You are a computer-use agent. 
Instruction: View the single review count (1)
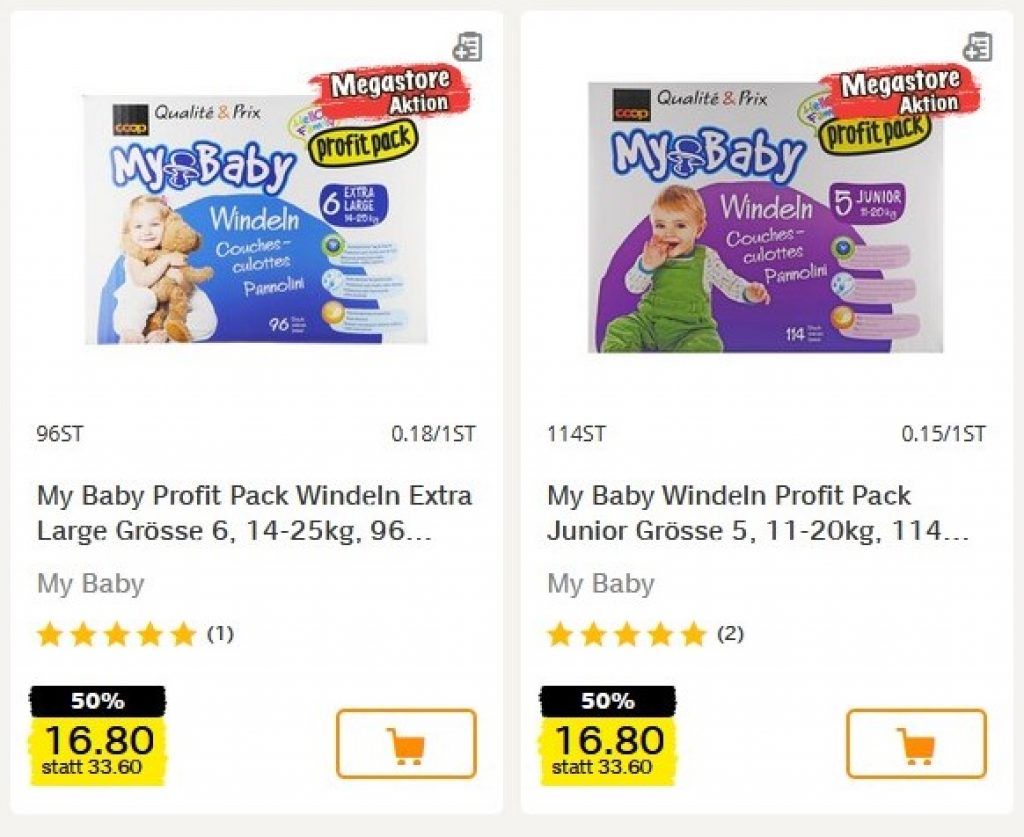coord(220,634)
